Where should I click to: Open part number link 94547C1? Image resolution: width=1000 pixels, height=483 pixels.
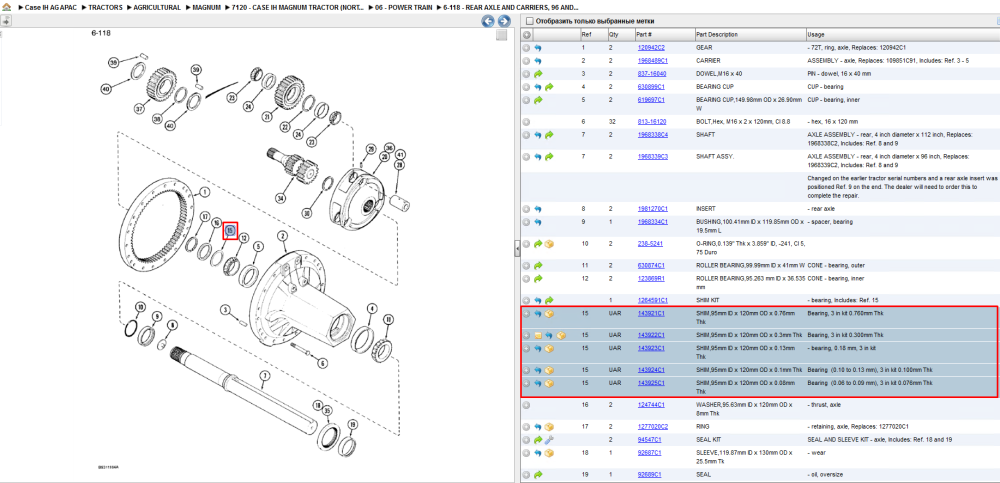pyautogui.click(x=649, y=440)
